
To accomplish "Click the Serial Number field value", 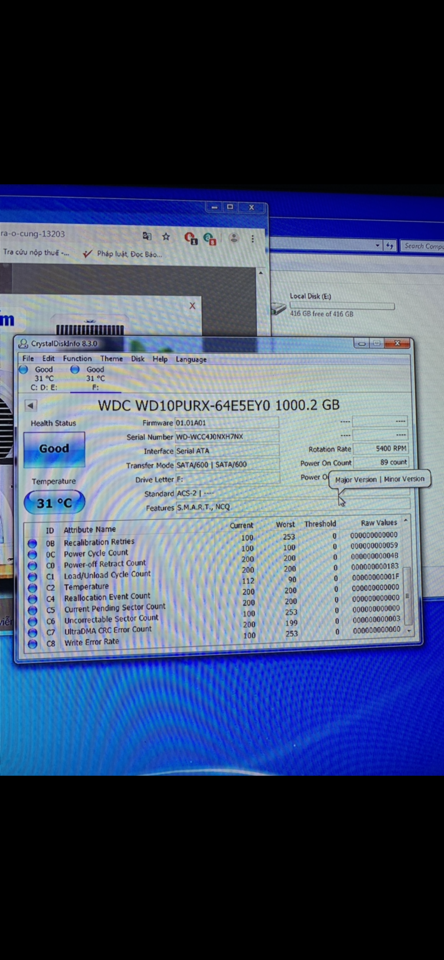I will 227,437.
